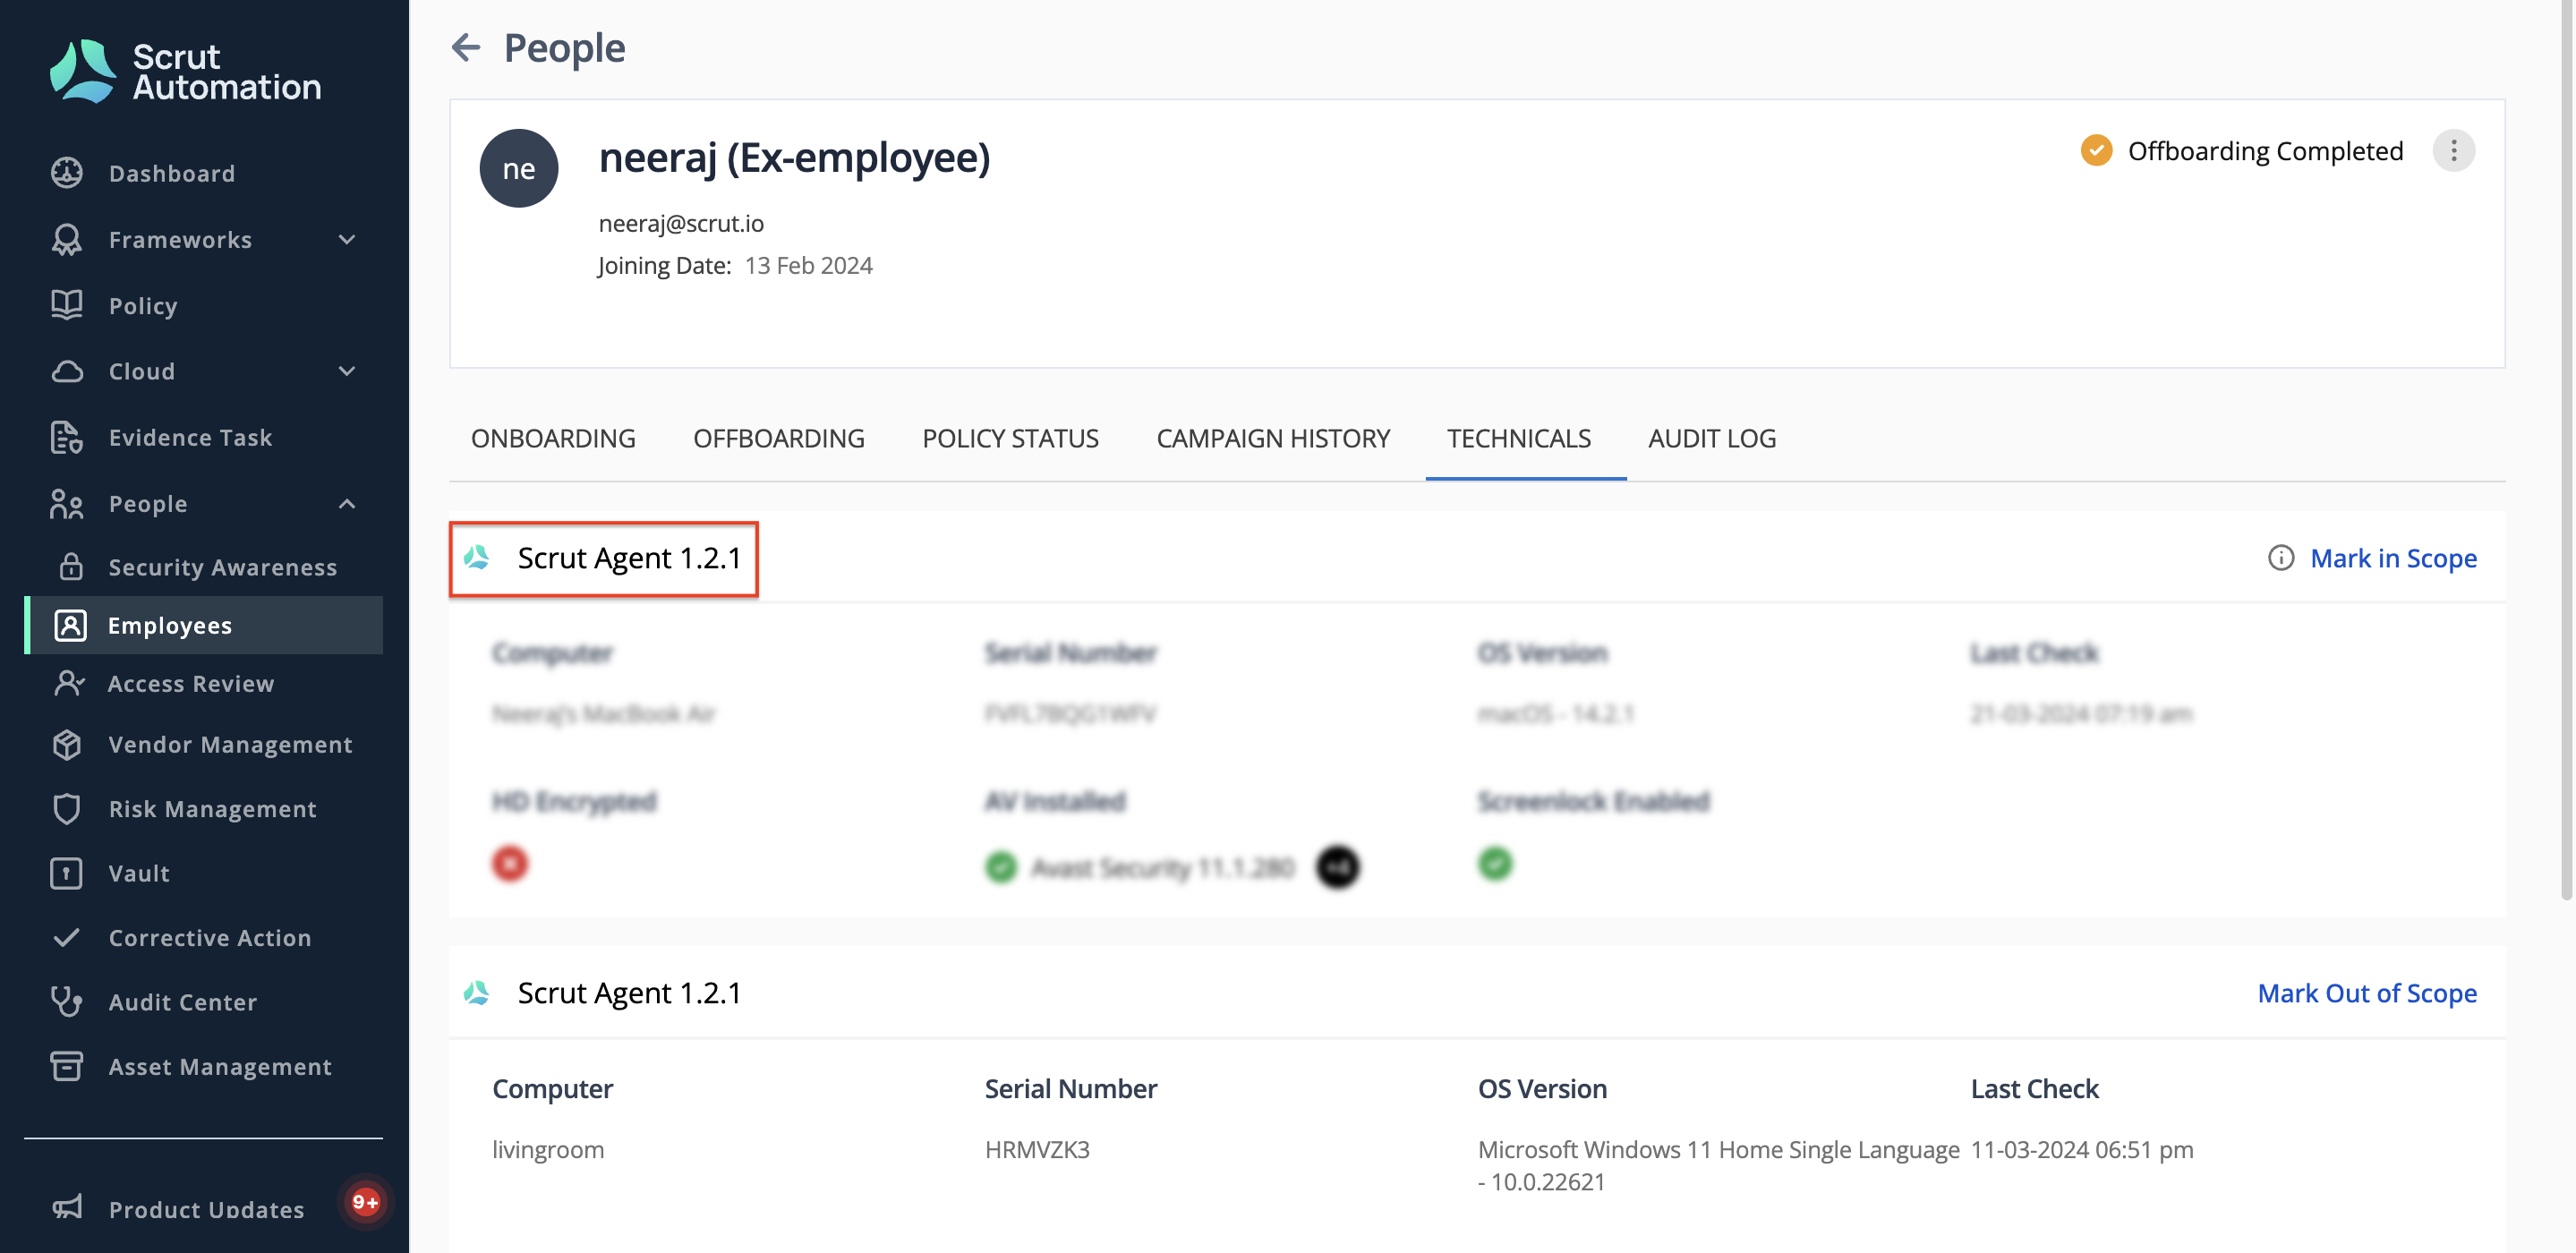Click the Cloud icon in sidebar

coord(67,371)
